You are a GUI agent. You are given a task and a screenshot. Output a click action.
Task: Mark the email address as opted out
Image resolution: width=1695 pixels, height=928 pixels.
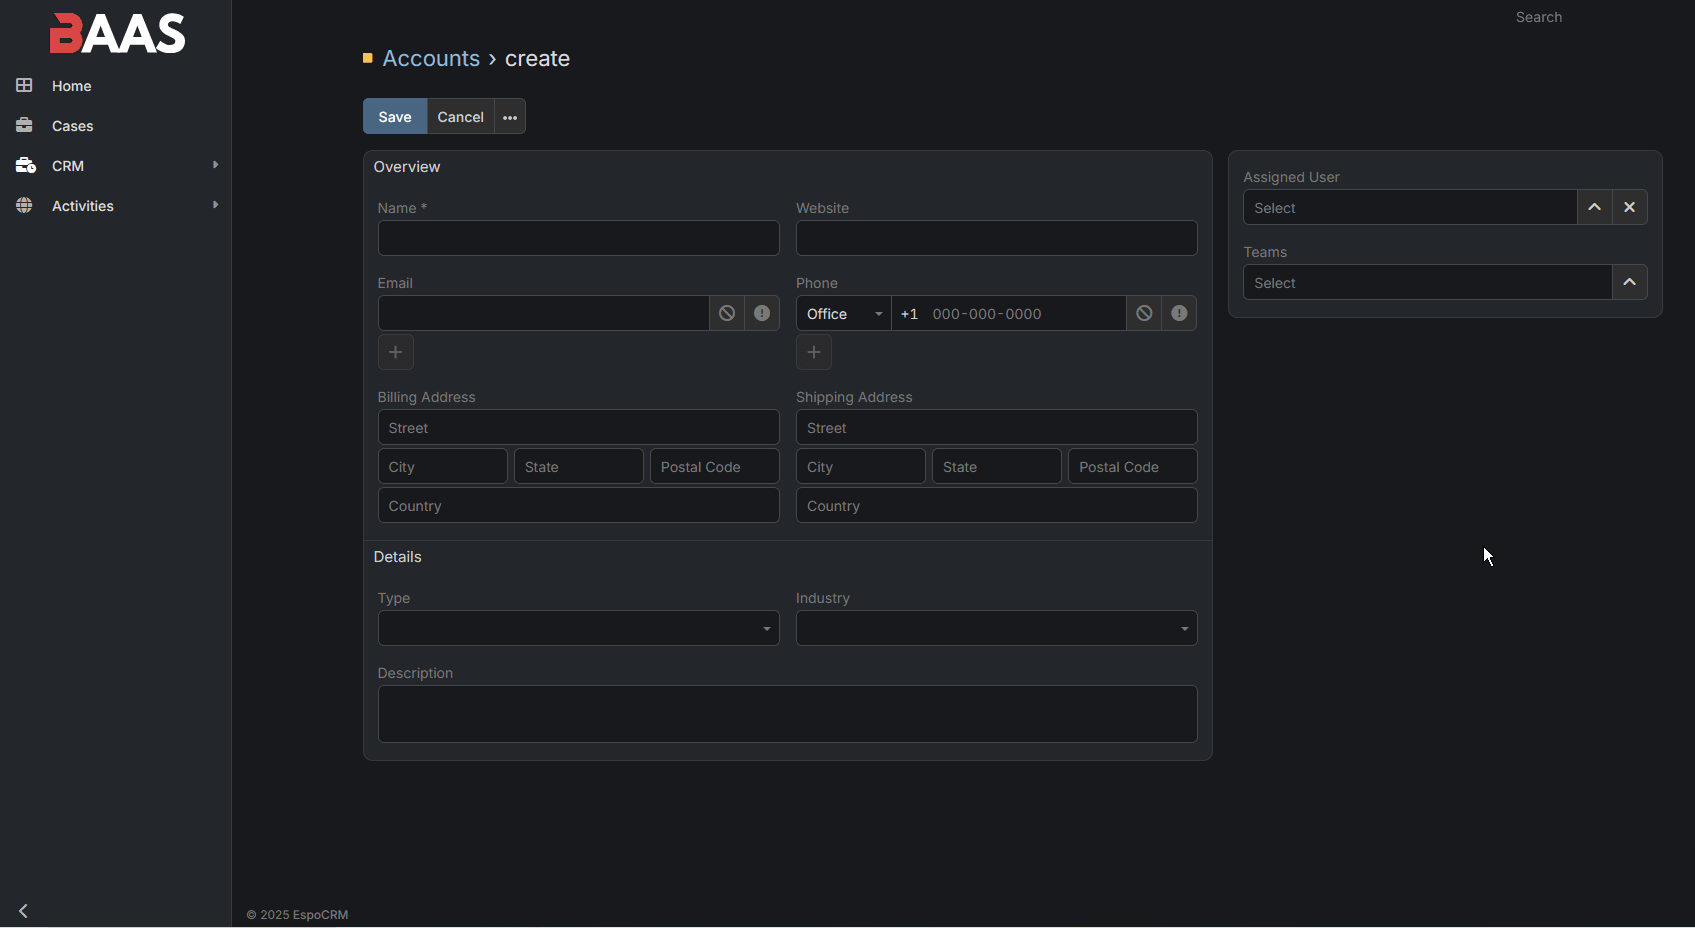(726, 313)
